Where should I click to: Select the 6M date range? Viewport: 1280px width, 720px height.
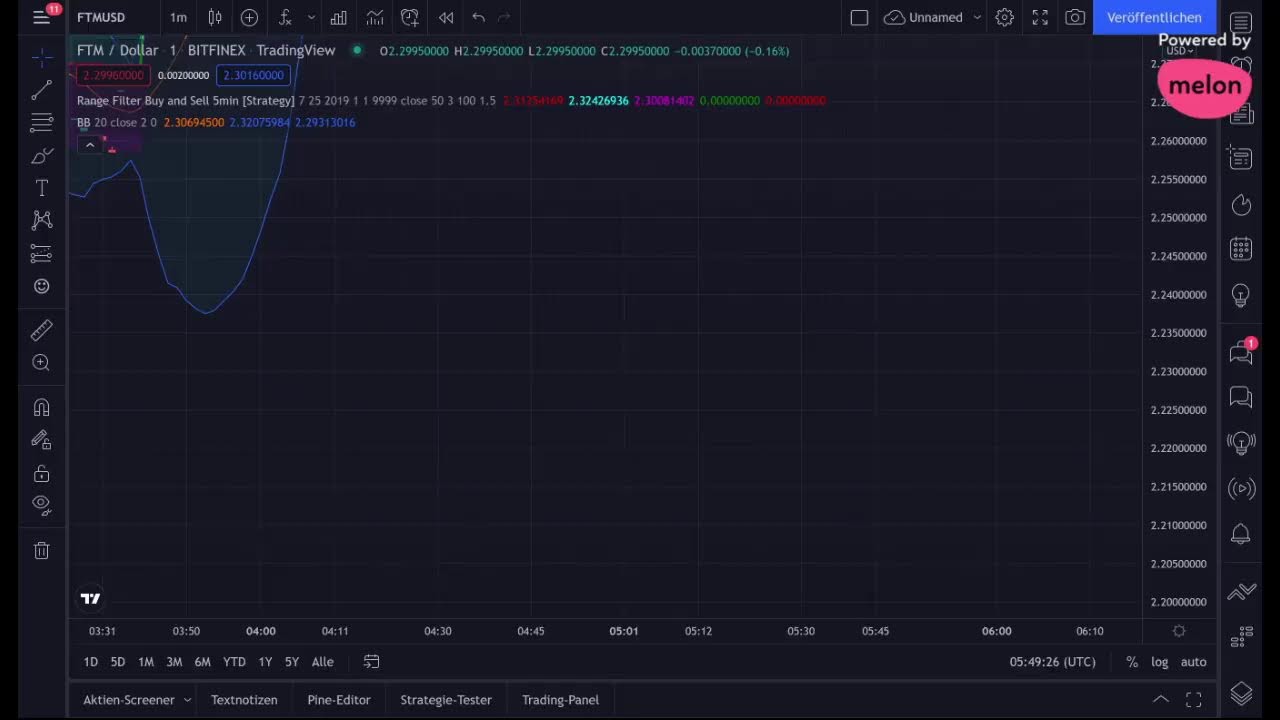pyautogui.click(x=203, y=662)
